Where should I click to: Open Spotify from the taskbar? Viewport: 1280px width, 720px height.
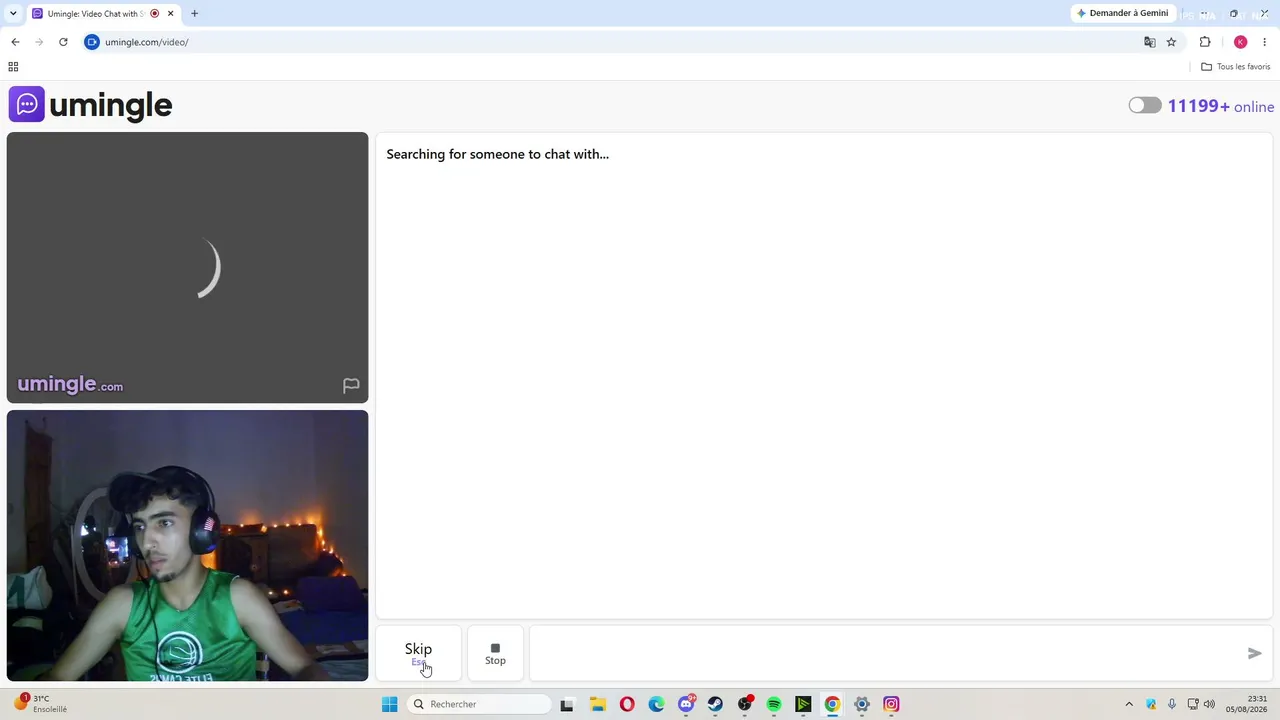pyautogui.click(x=774, y=704)
